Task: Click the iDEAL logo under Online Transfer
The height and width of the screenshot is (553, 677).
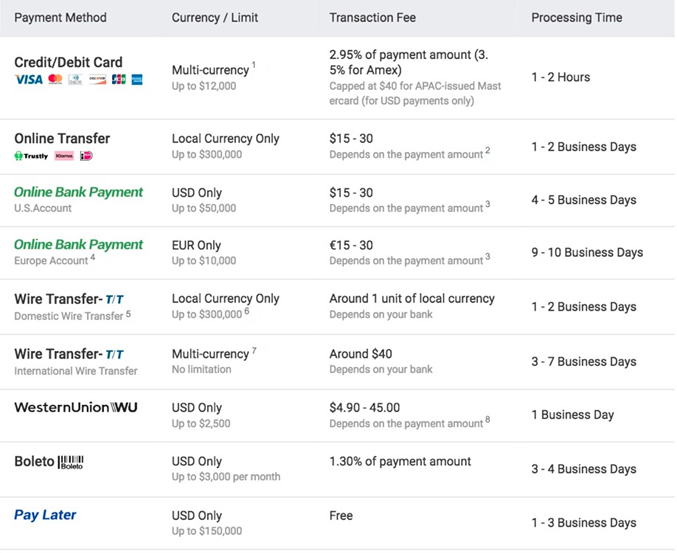Action: [86, 156]
